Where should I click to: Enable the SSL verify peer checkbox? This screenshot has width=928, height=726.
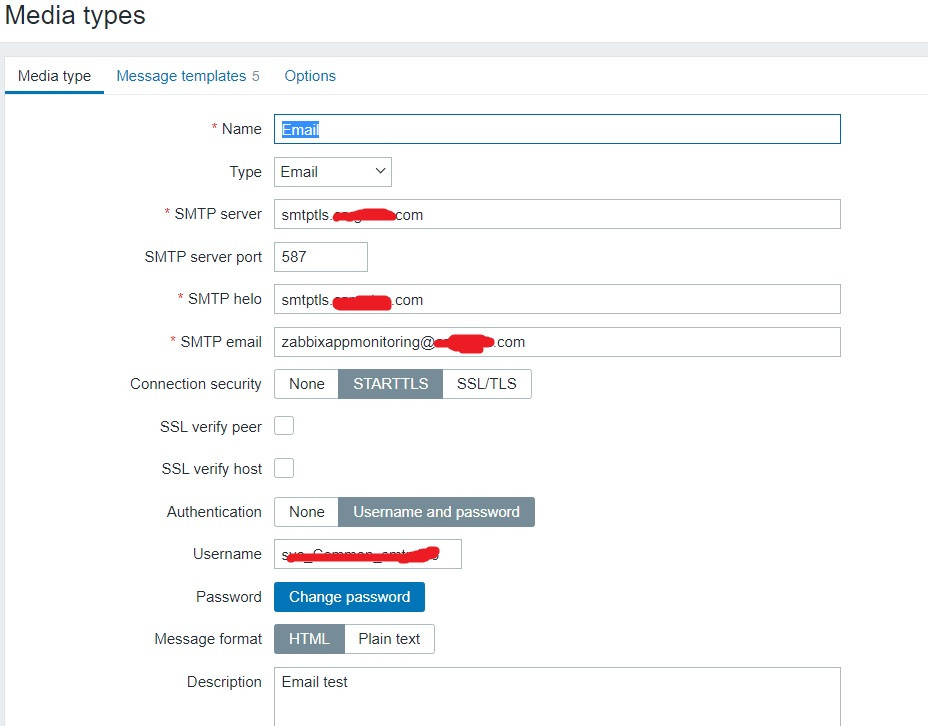284,426
